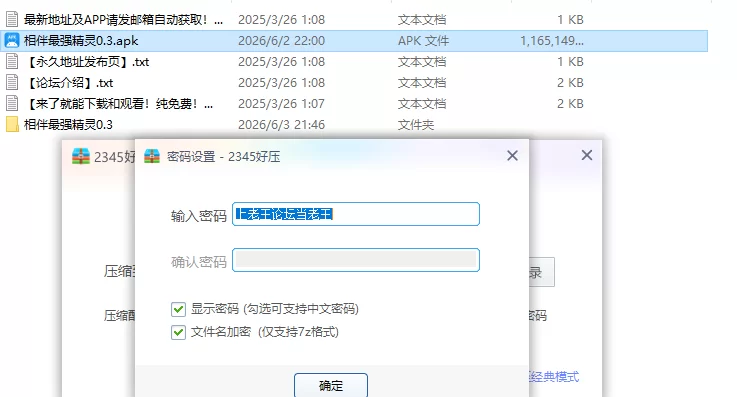Click the APK file icon of 相伴最强精灵0.3.apk
This screenshot has height=397, width=737.
click(12, 40)
